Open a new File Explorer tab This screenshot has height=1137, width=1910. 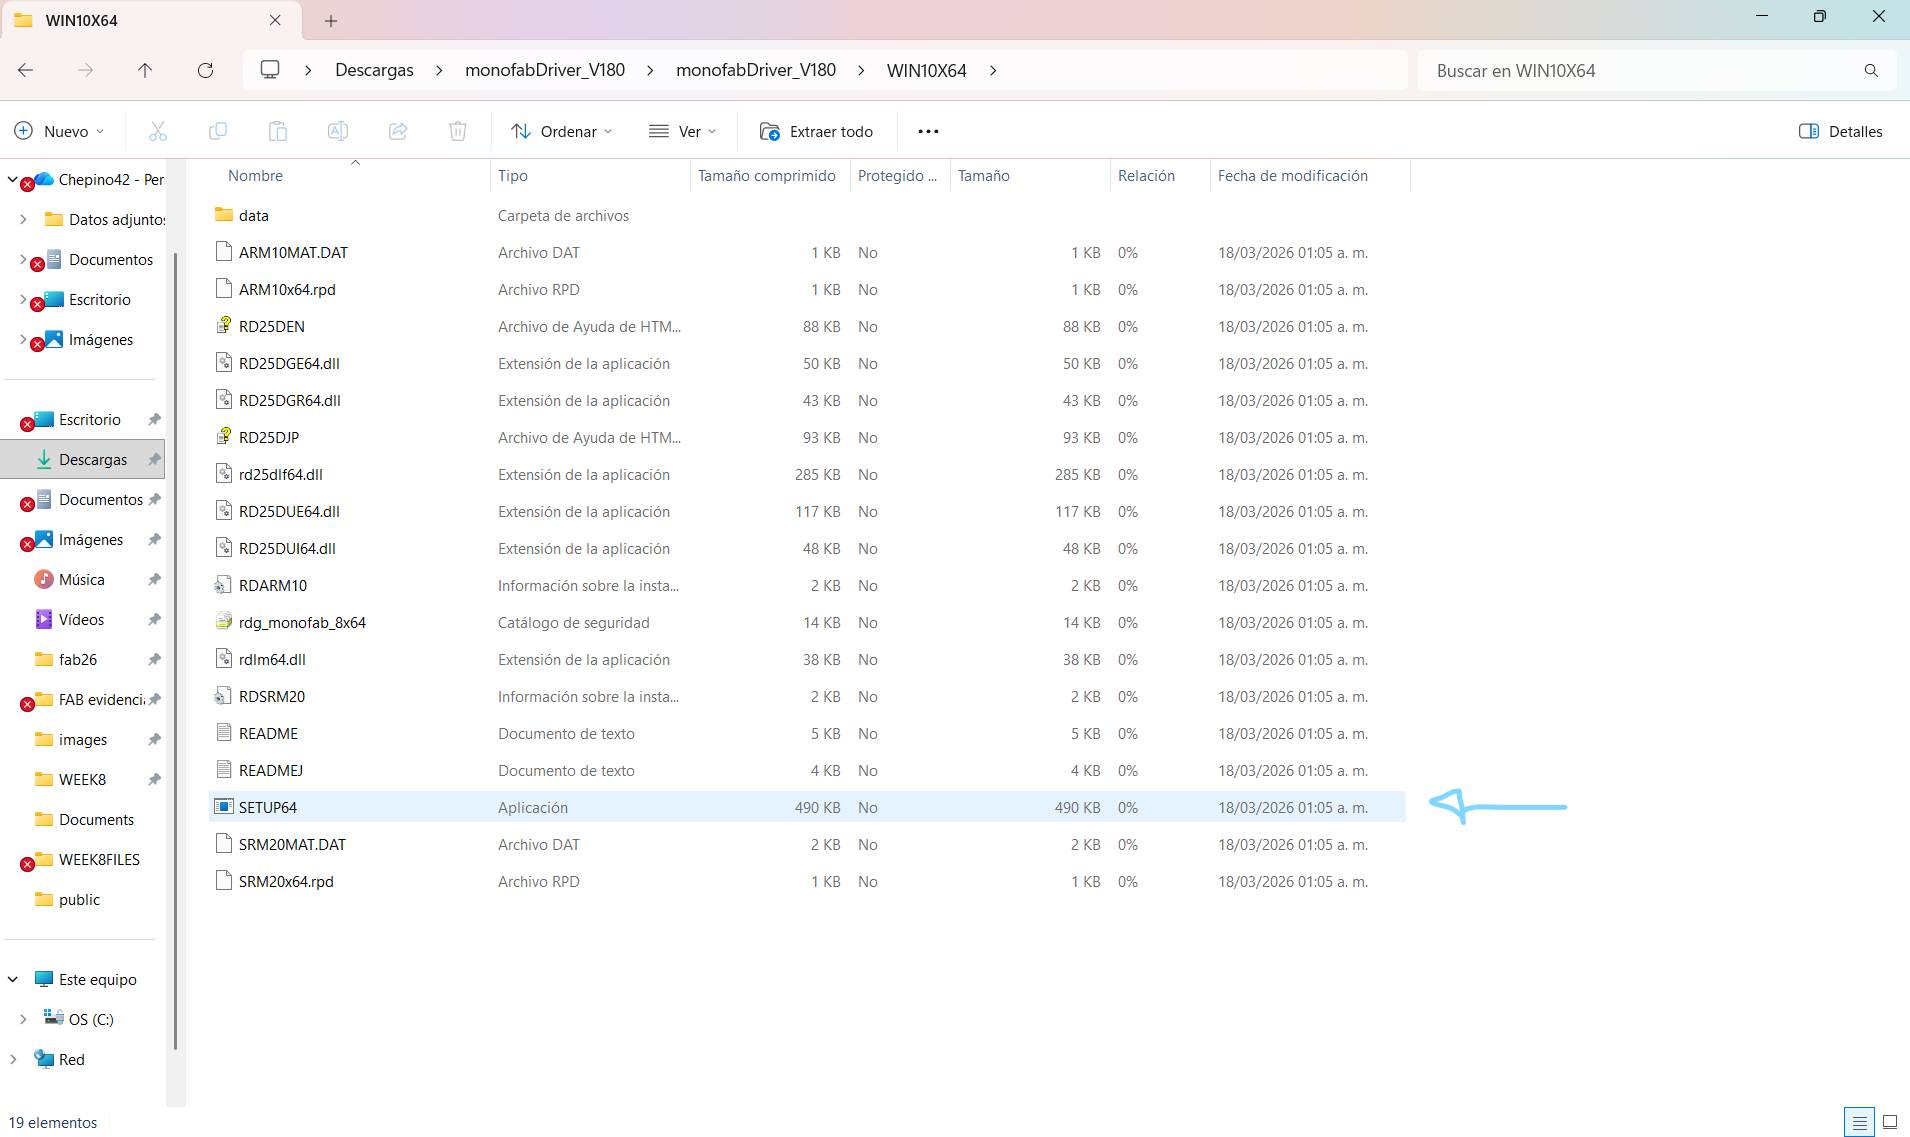point(331,20)
